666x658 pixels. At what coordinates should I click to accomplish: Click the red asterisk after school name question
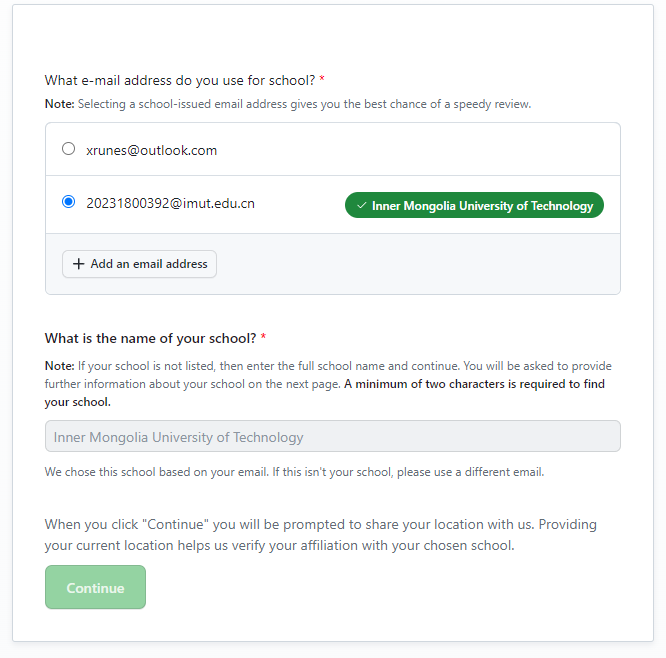point(263,337)
